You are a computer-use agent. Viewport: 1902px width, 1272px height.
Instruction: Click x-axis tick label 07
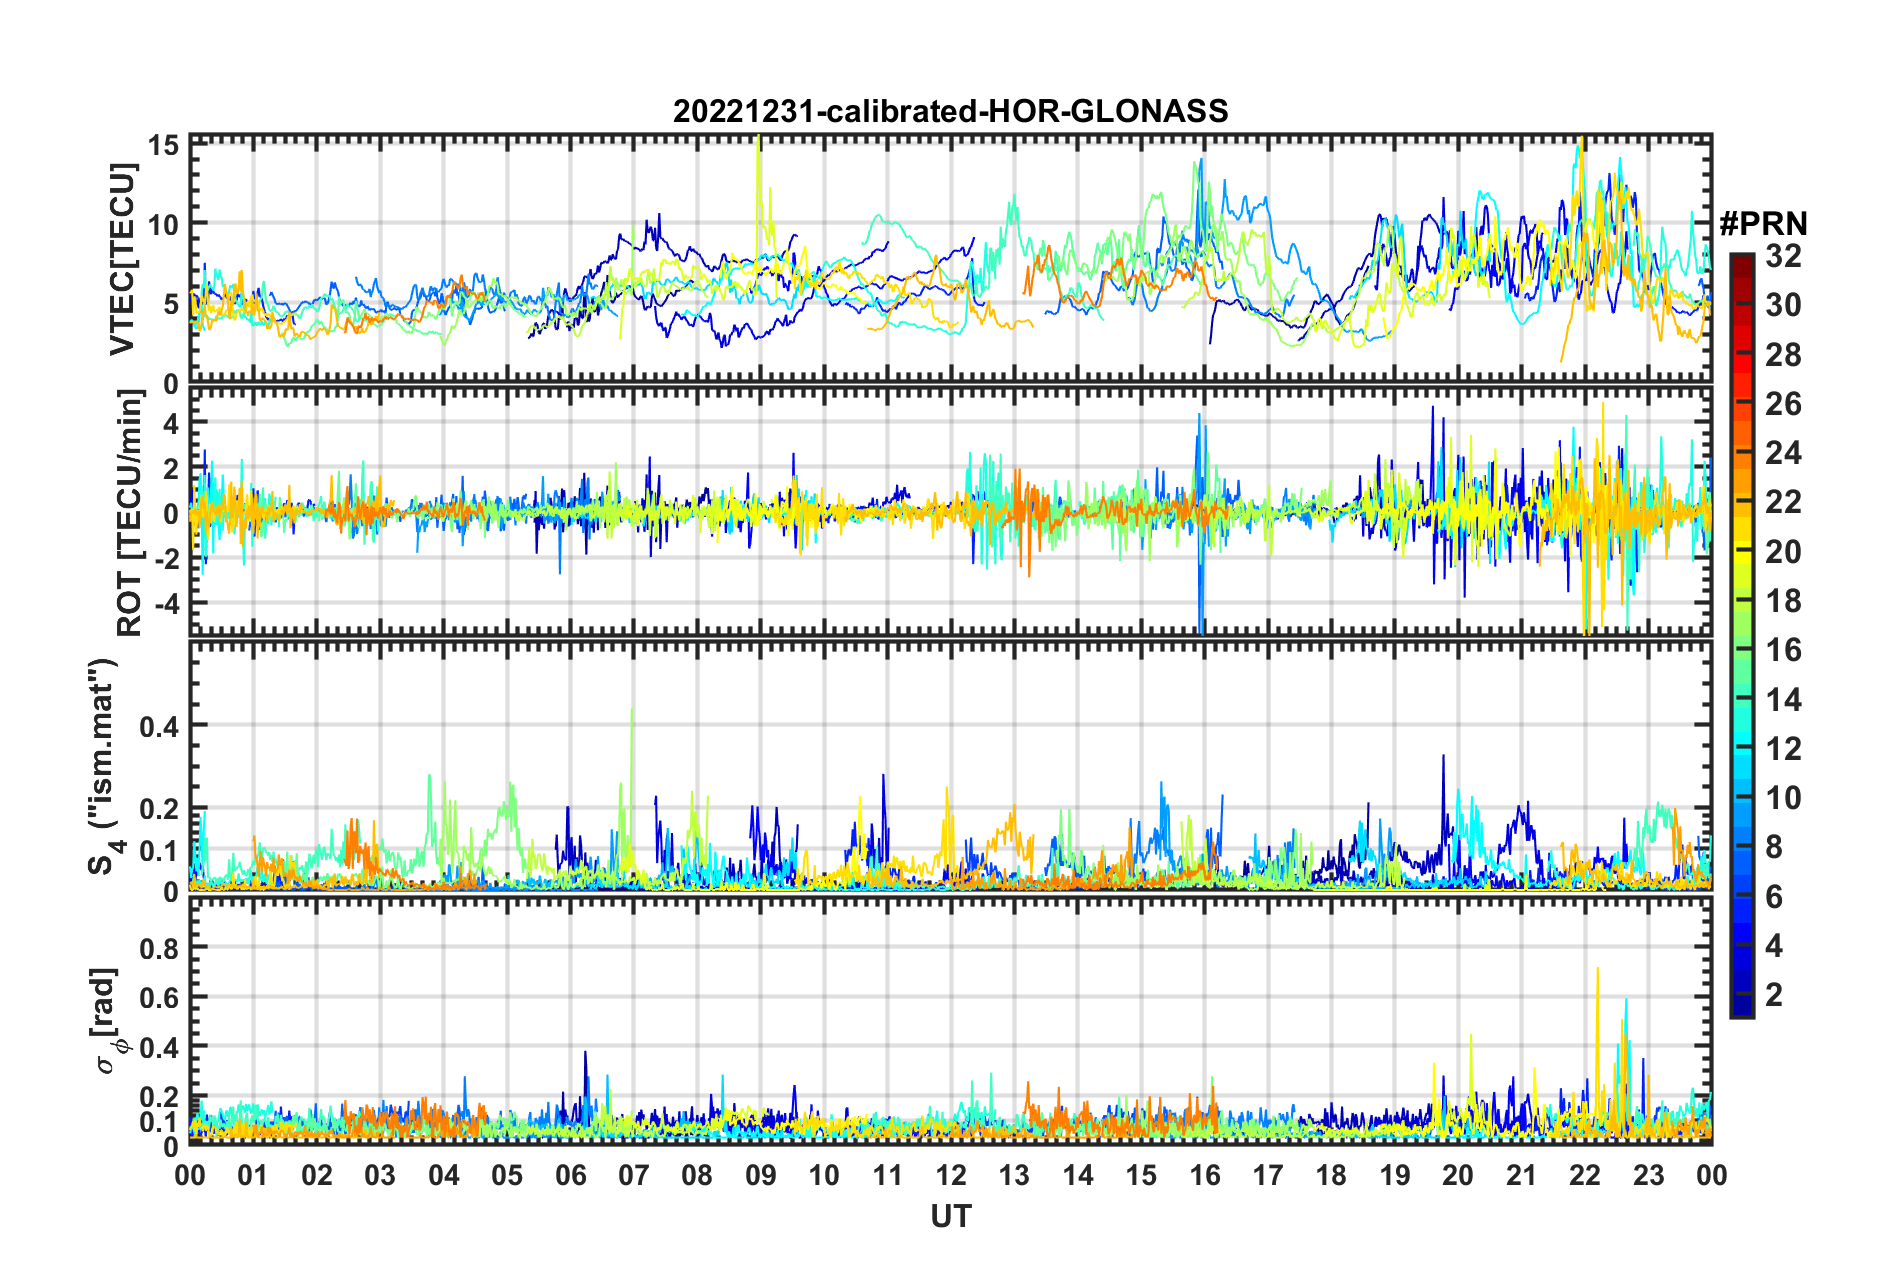634,1176
